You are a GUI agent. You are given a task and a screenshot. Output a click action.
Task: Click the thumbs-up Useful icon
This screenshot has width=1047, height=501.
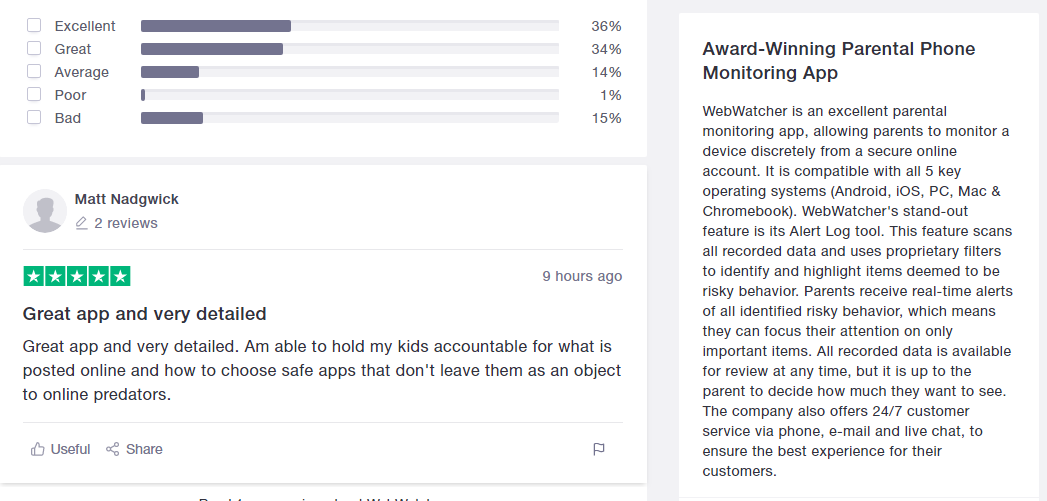pyautogui.click(x=37, y=449)
